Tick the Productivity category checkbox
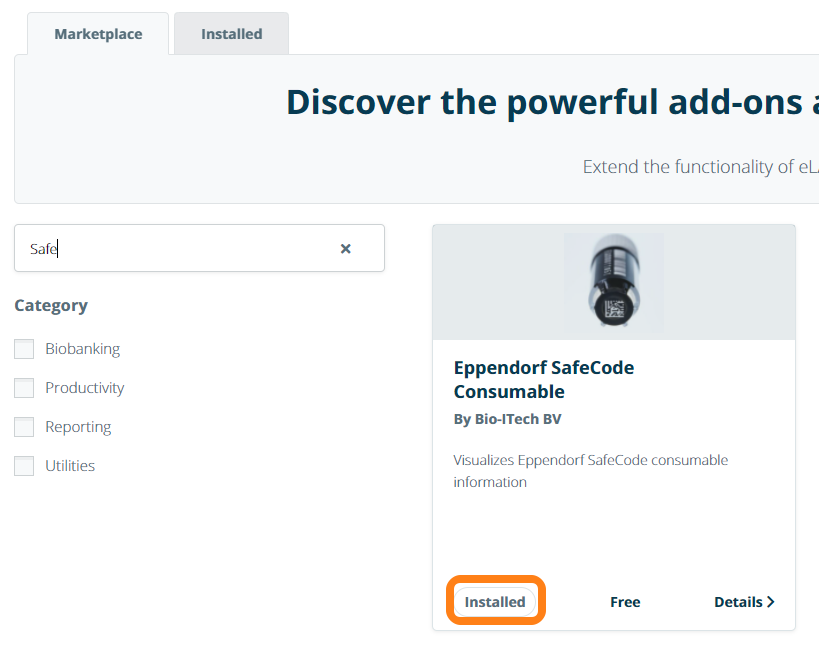 (24, 388)
